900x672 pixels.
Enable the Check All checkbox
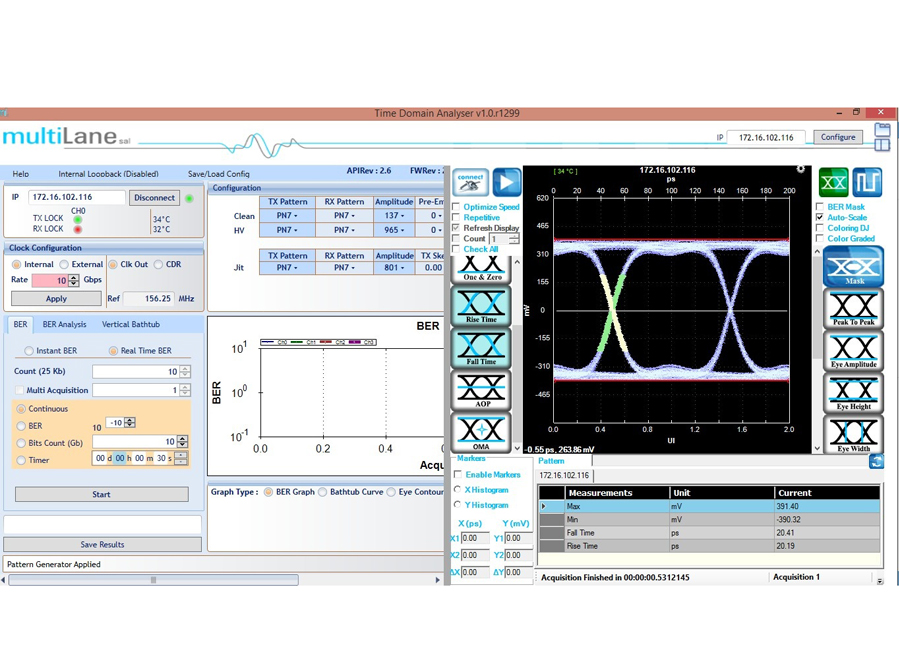[x=456, y=249]
